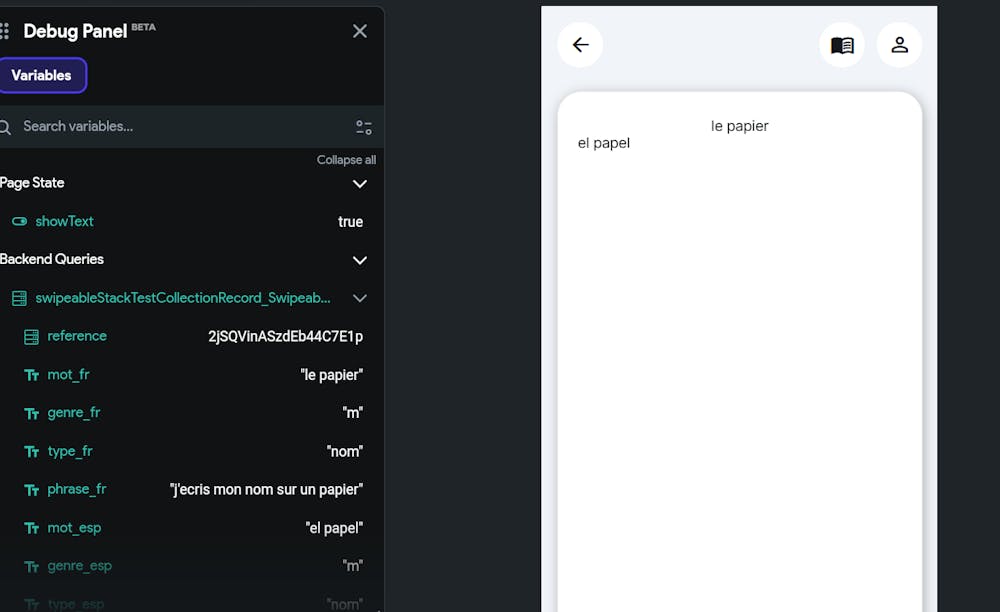The height and width of the screenshot is (612, 1000).
Task: Close the Debug Panel
Action: pos(359,31)
